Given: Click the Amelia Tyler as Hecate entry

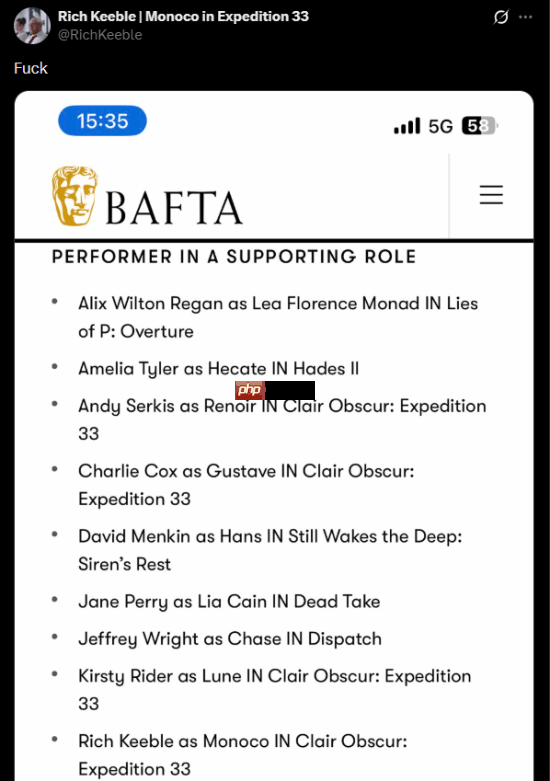Looking at the screenshot, I should click(x=218, y=369).
